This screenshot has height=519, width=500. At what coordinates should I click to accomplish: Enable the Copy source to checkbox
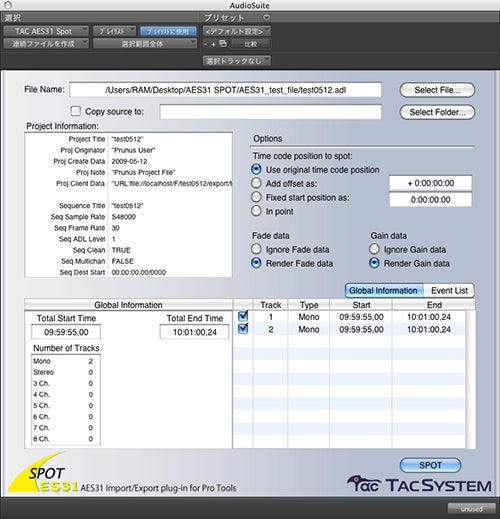tap(76, 111)
